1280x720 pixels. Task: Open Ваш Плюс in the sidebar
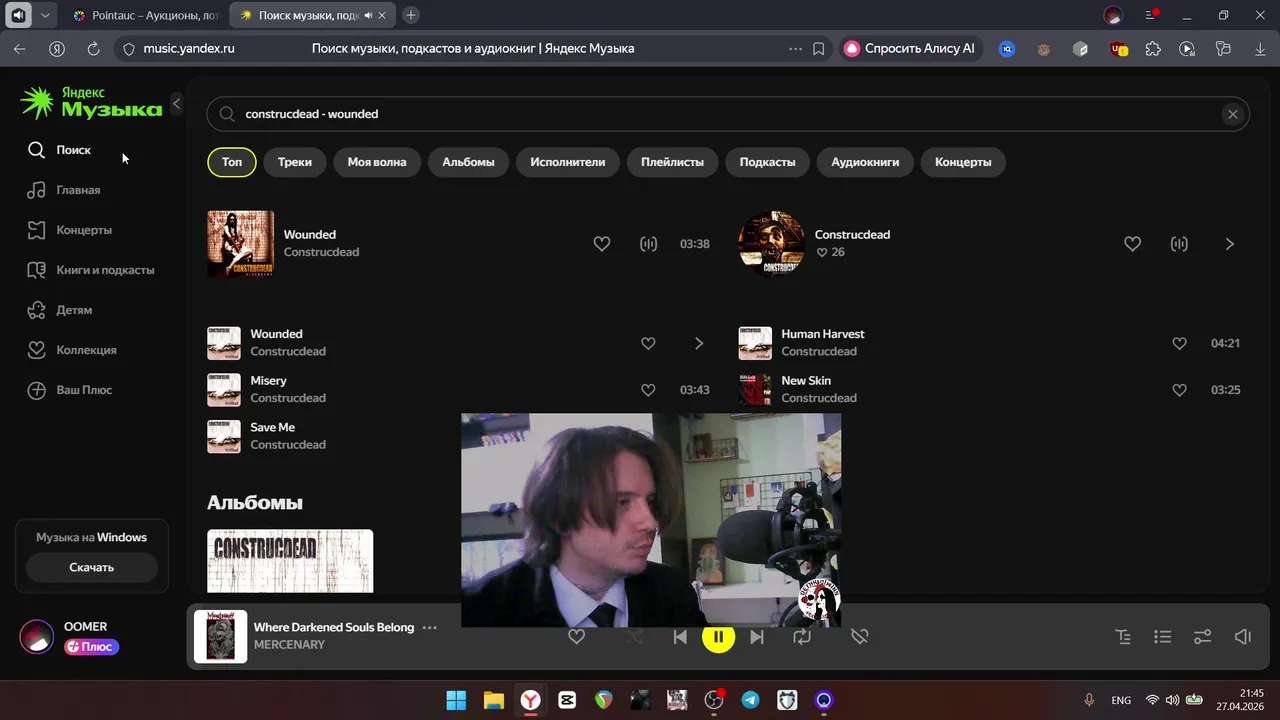(70, 390)
